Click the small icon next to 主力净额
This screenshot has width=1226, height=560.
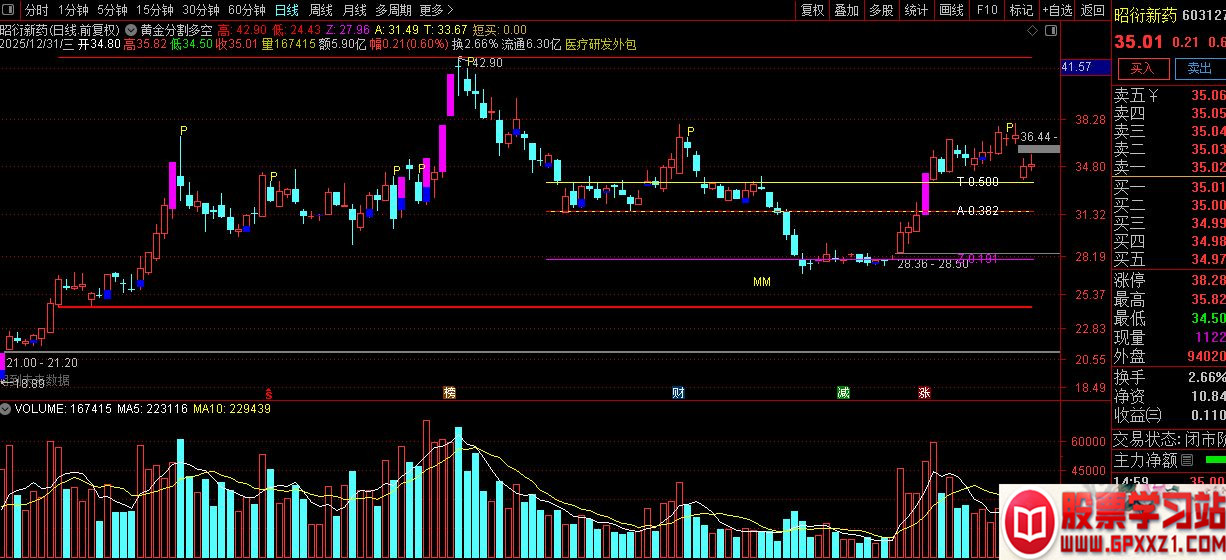tap(1187, 460)
